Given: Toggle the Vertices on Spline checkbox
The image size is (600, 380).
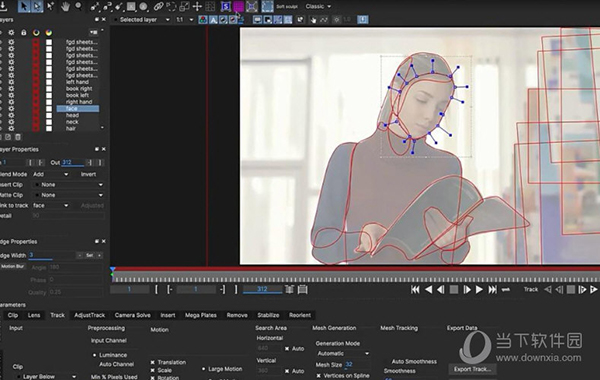Looking at the screenshot, I should (318, 376).
